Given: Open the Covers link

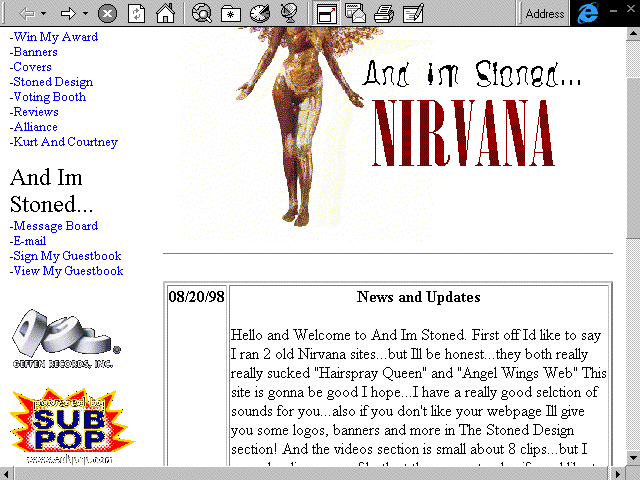Looking at the screenshot, I should click(32, 67).
